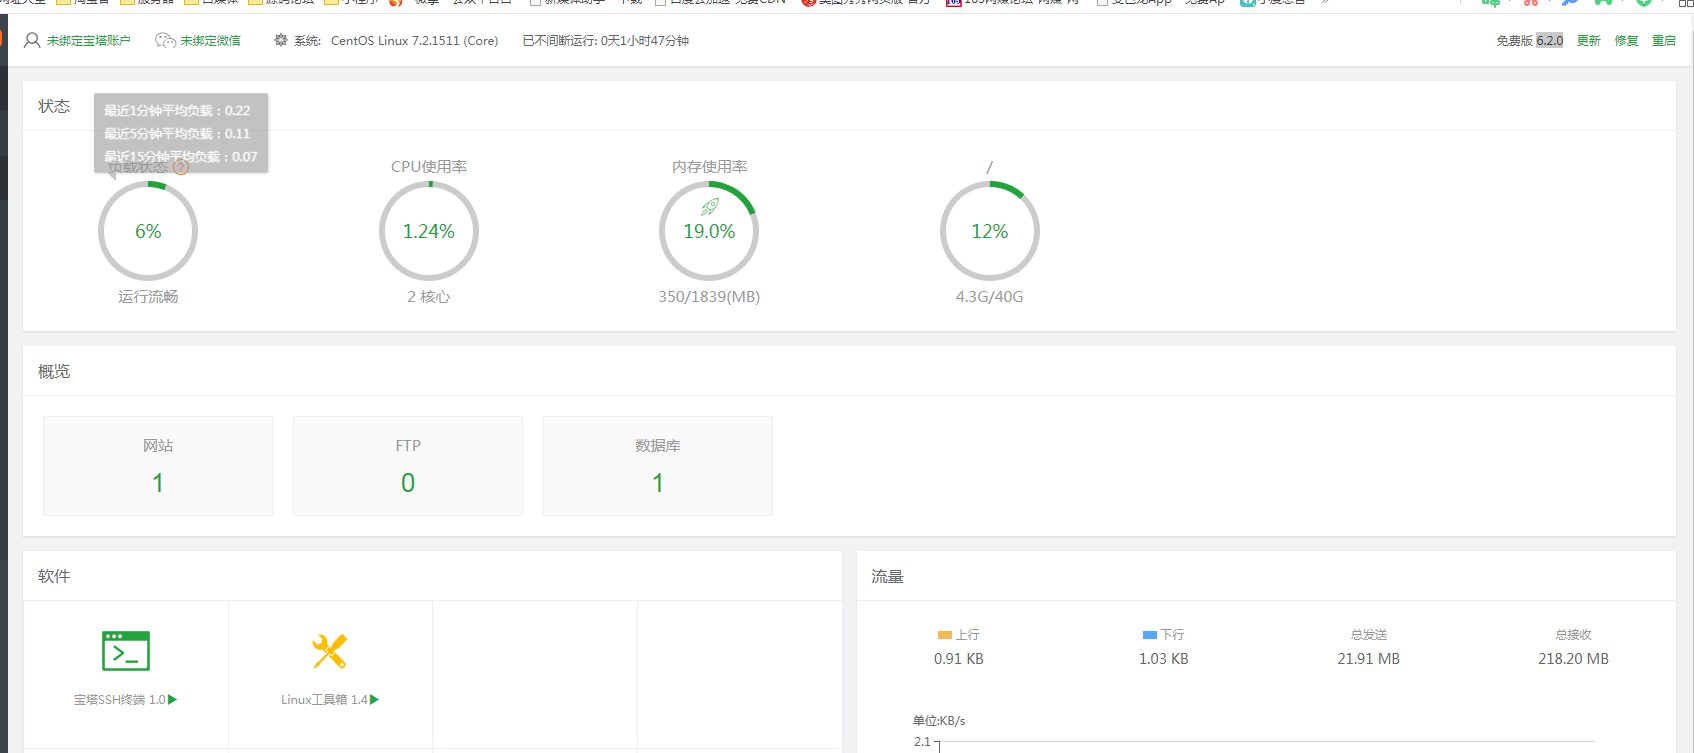Open the 网站 overview card

(158, 466)
